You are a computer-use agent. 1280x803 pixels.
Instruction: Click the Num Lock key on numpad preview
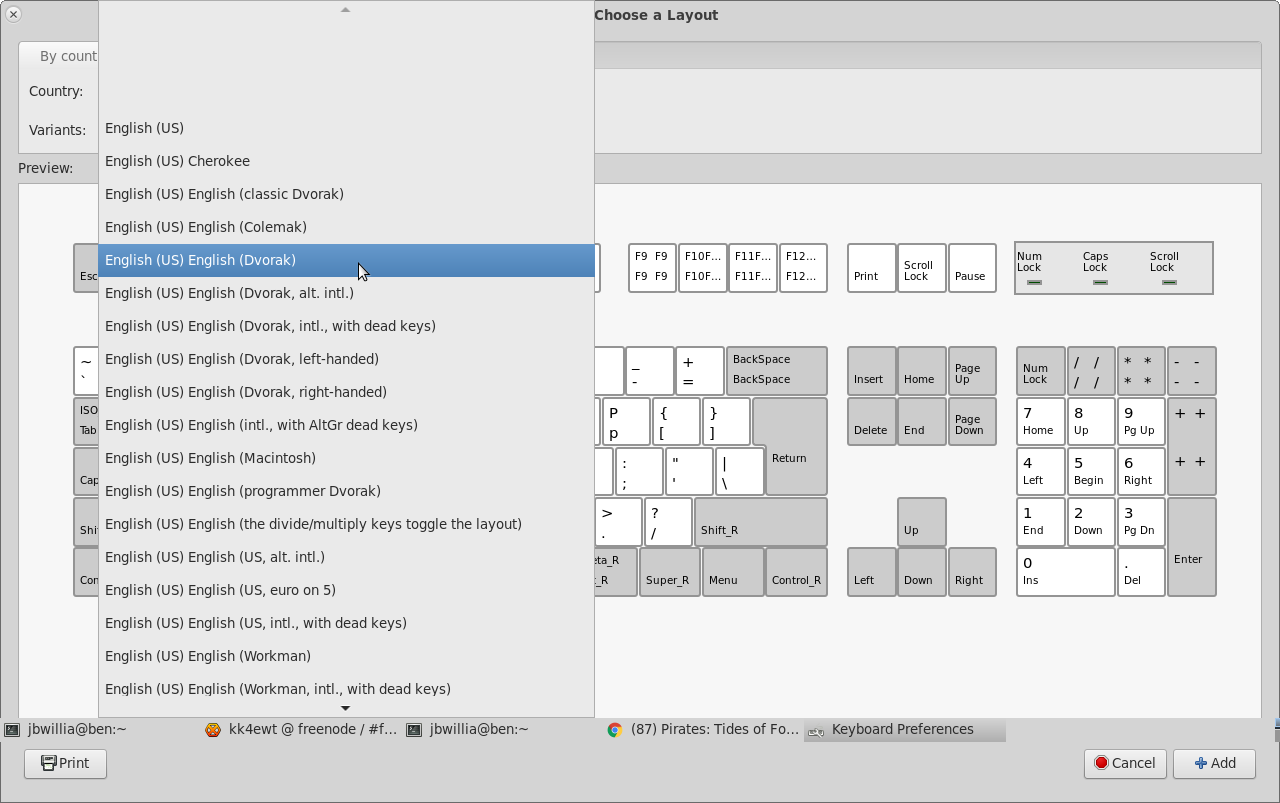click(1041, 371)
